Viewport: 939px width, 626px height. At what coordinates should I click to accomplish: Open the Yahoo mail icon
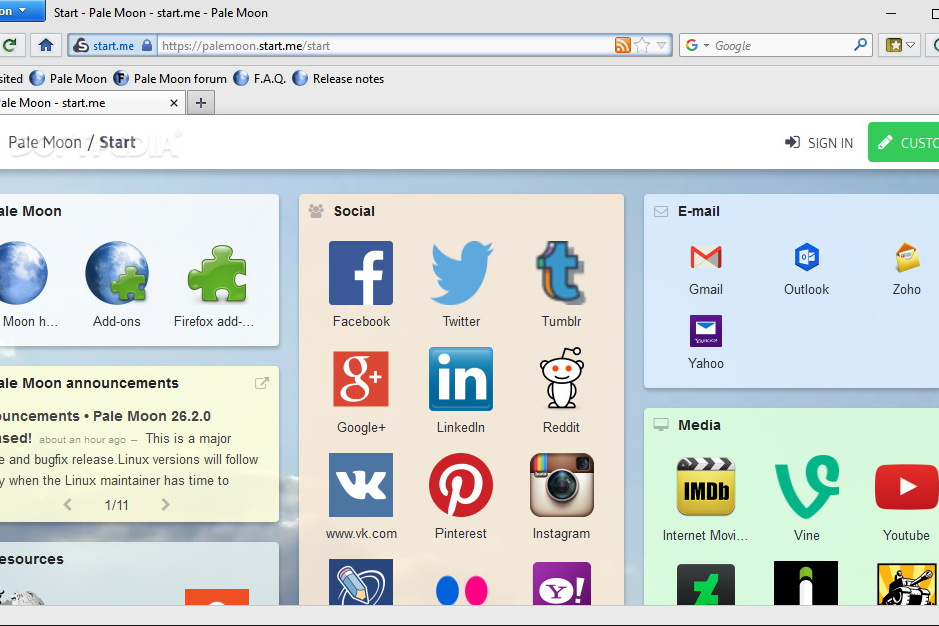point(706,331)
